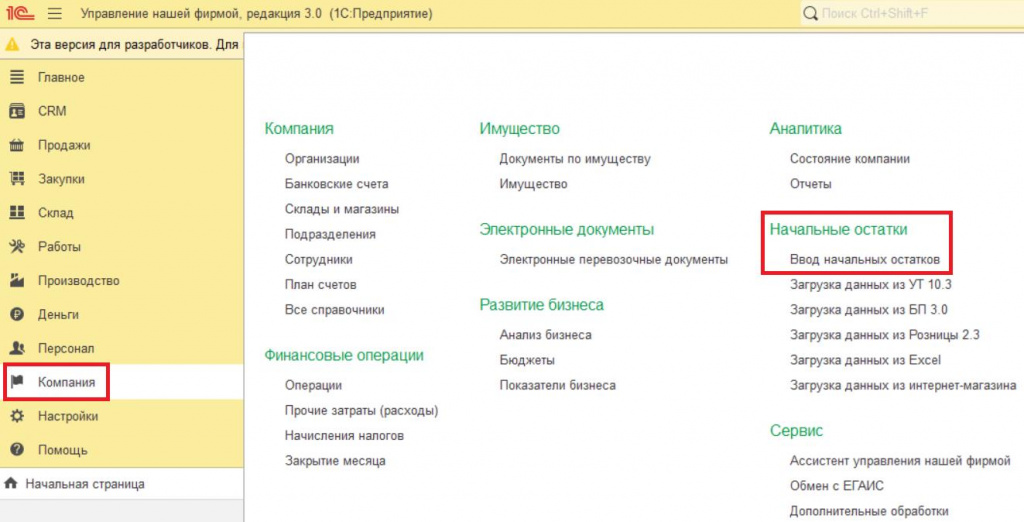The height and width of the screenshot is (522, 1024).
Task: Open Склады и магазины
Action: click(342, 209)
